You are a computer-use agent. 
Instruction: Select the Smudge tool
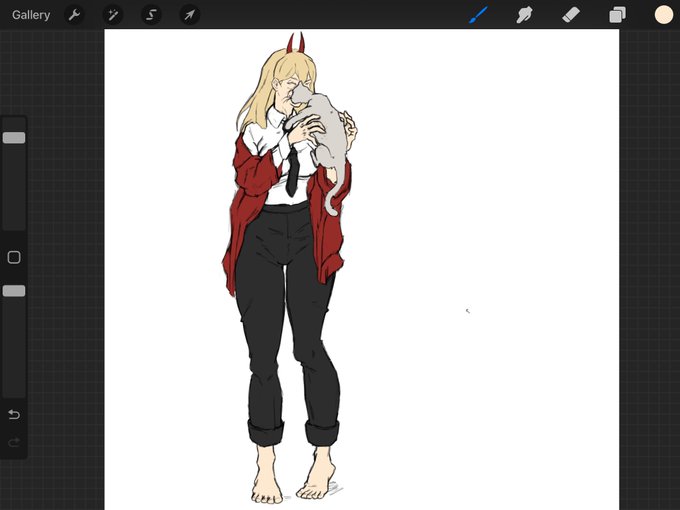click(x=524, y=15)
